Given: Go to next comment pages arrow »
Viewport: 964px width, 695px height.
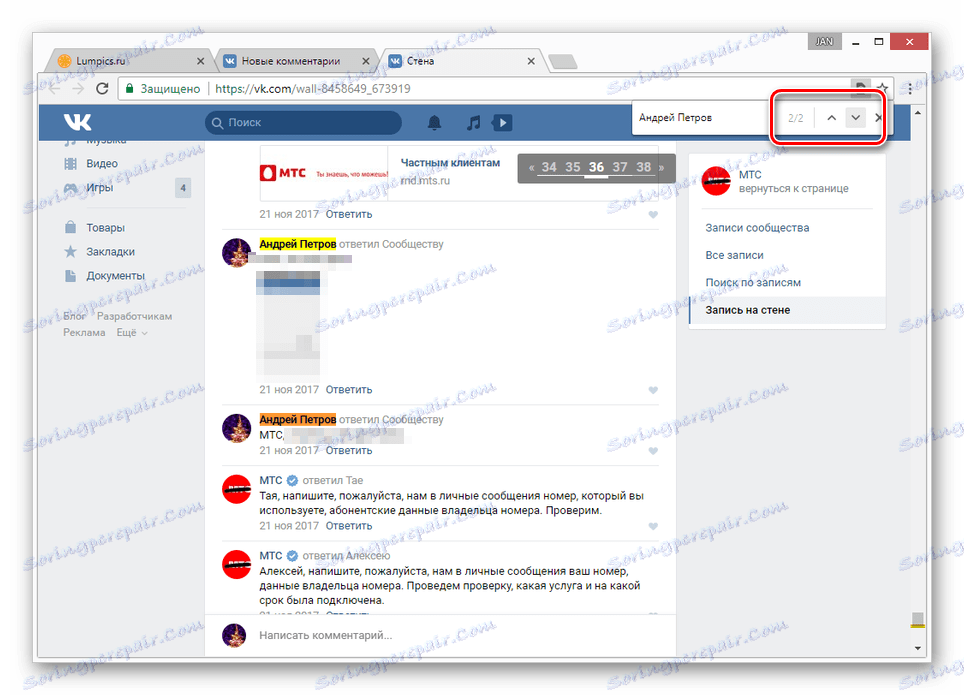Looking at the screenshot, I should tap(662, 167).
